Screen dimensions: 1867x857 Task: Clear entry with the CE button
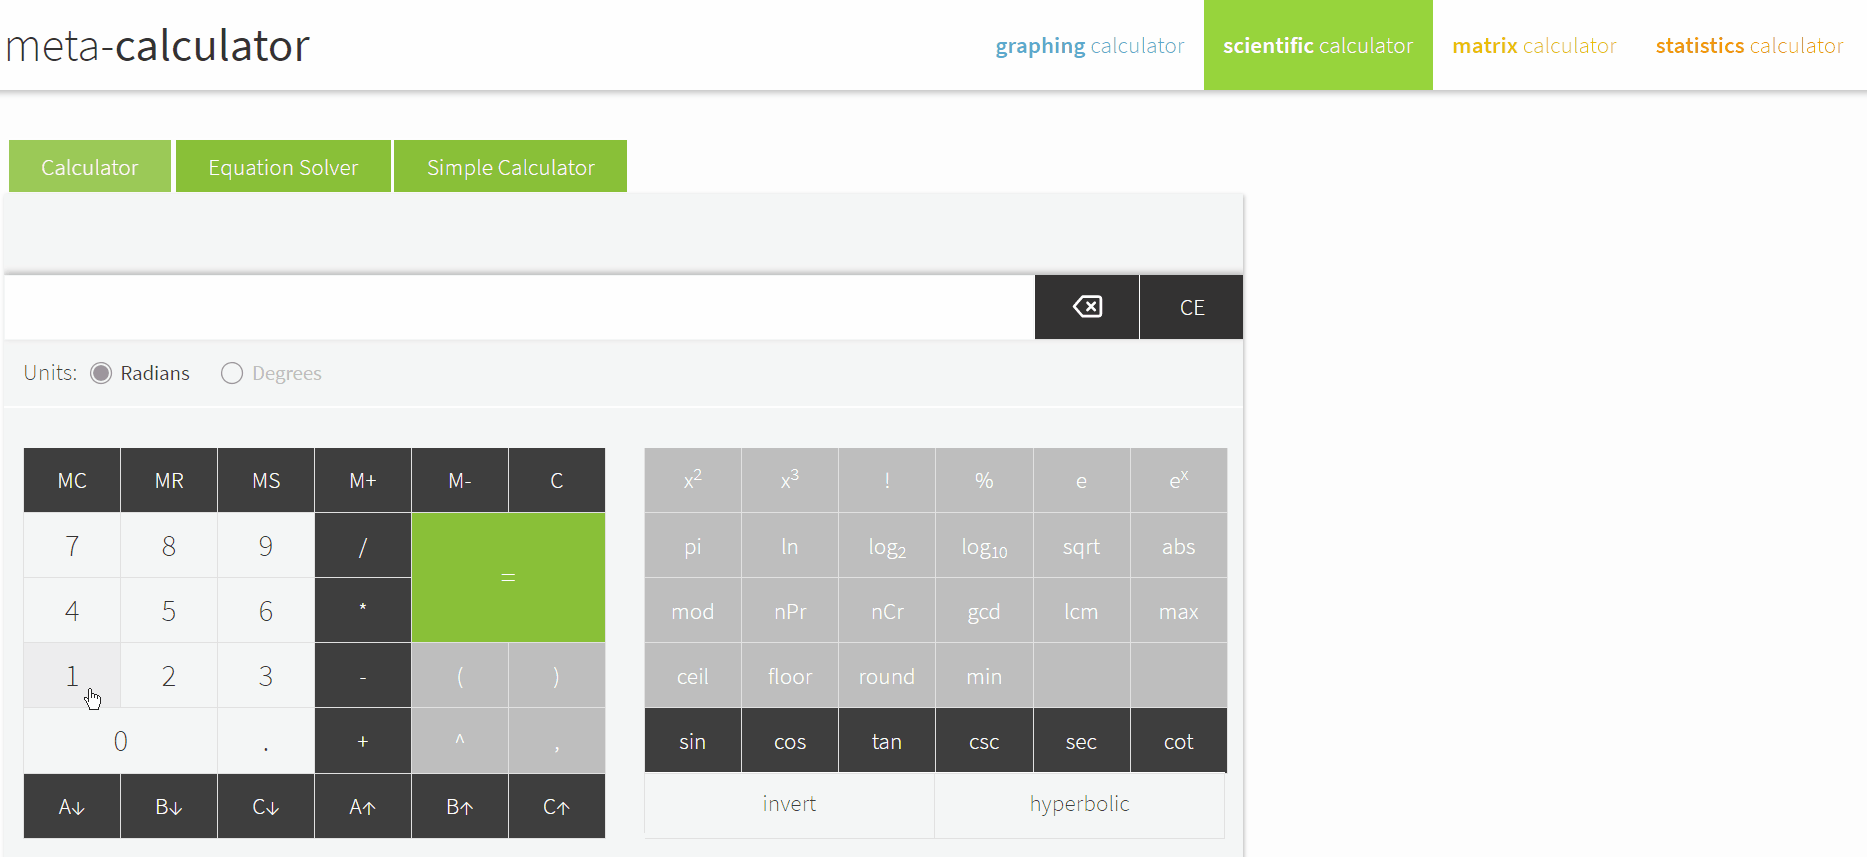click(1192, 307)
